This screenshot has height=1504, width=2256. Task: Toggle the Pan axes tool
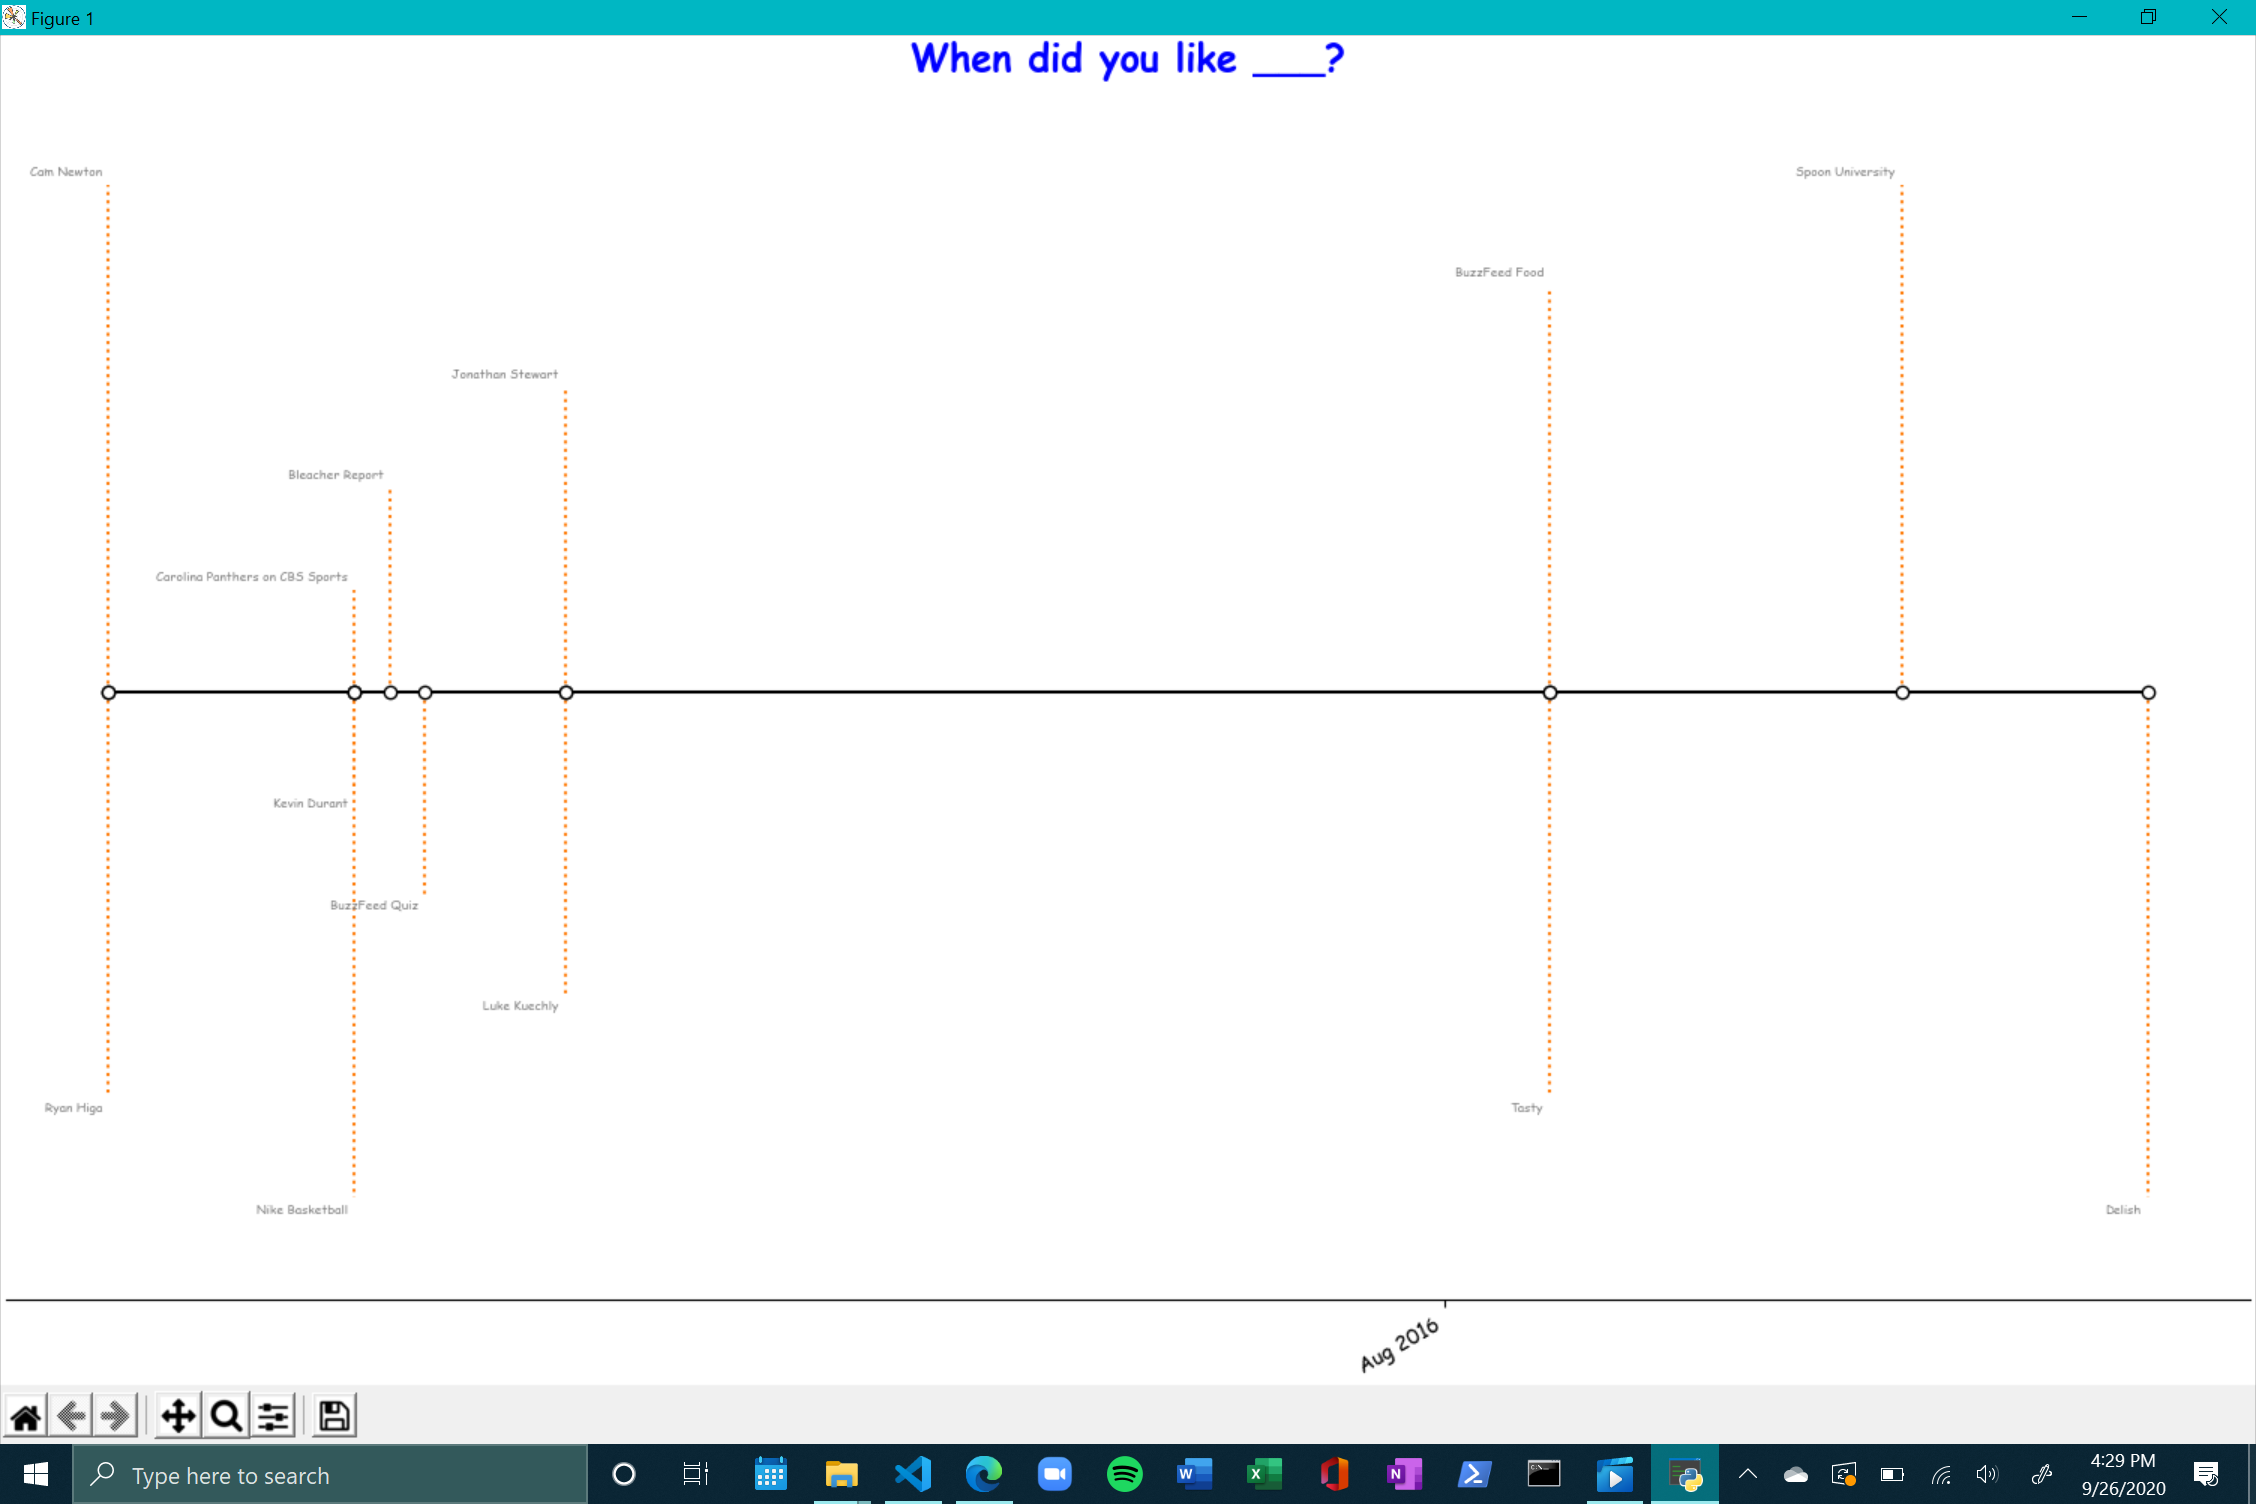point(178,1416)
